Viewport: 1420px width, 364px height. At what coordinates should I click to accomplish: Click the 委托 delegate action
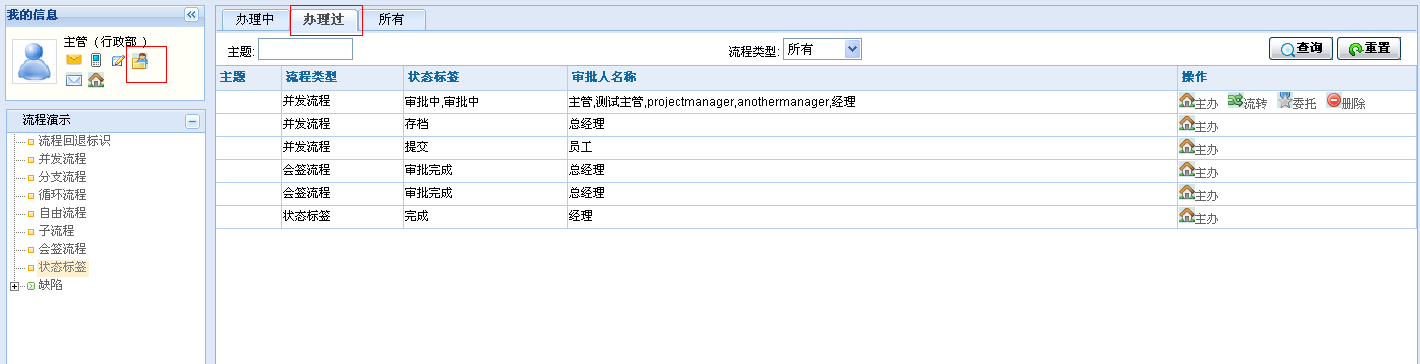click(x=1296, y=101)
